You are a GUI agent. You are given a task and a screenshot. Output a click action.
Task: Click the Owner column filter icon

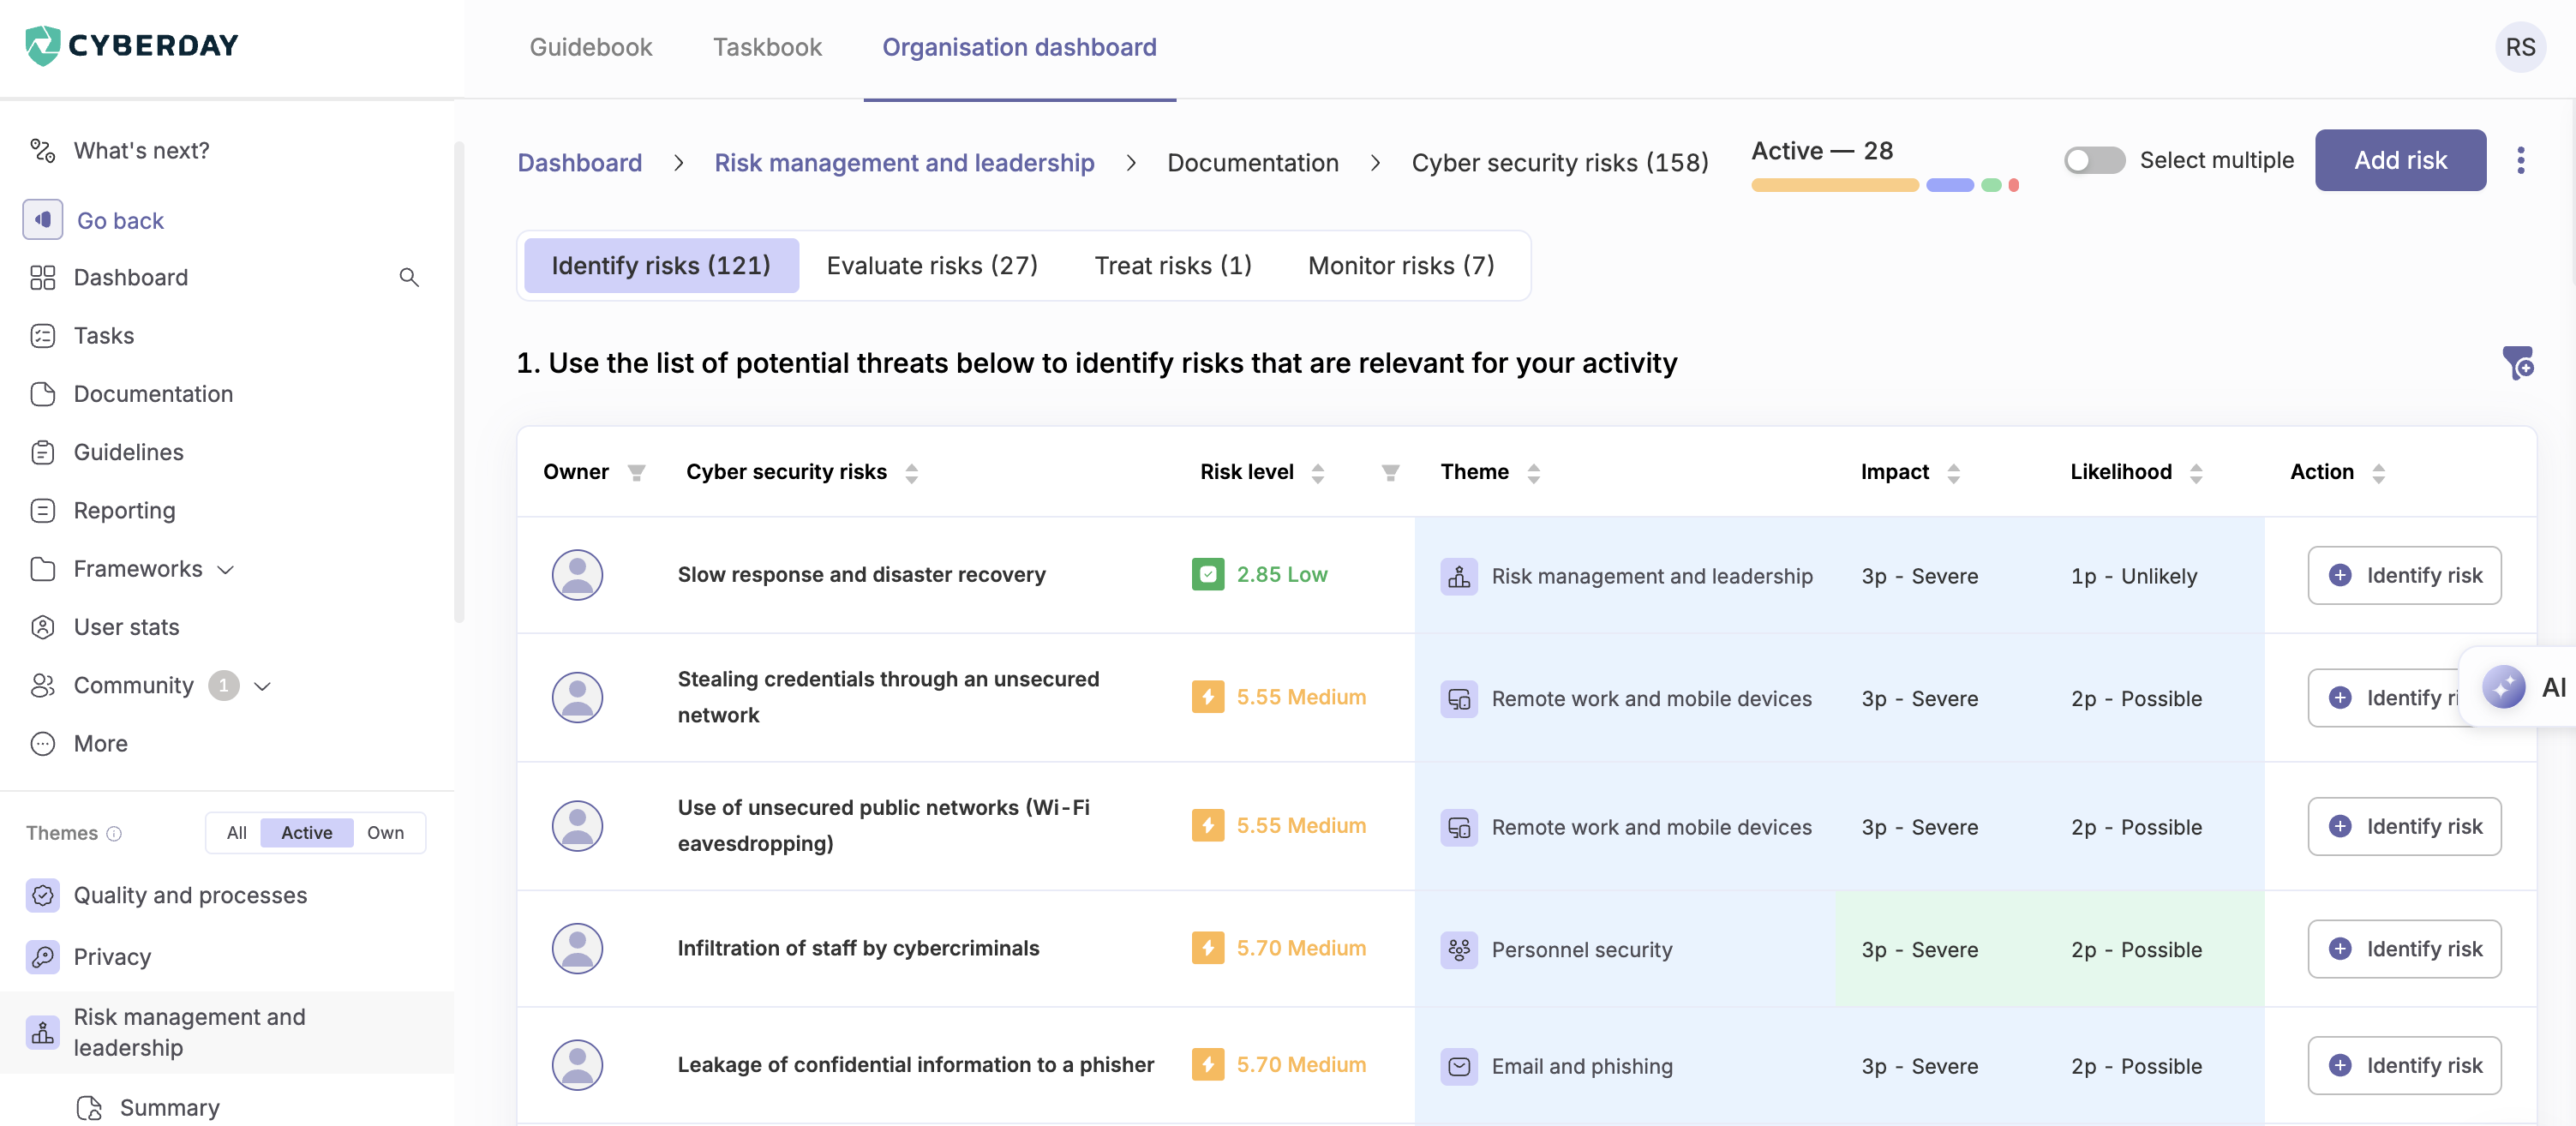tap(636, 473)
